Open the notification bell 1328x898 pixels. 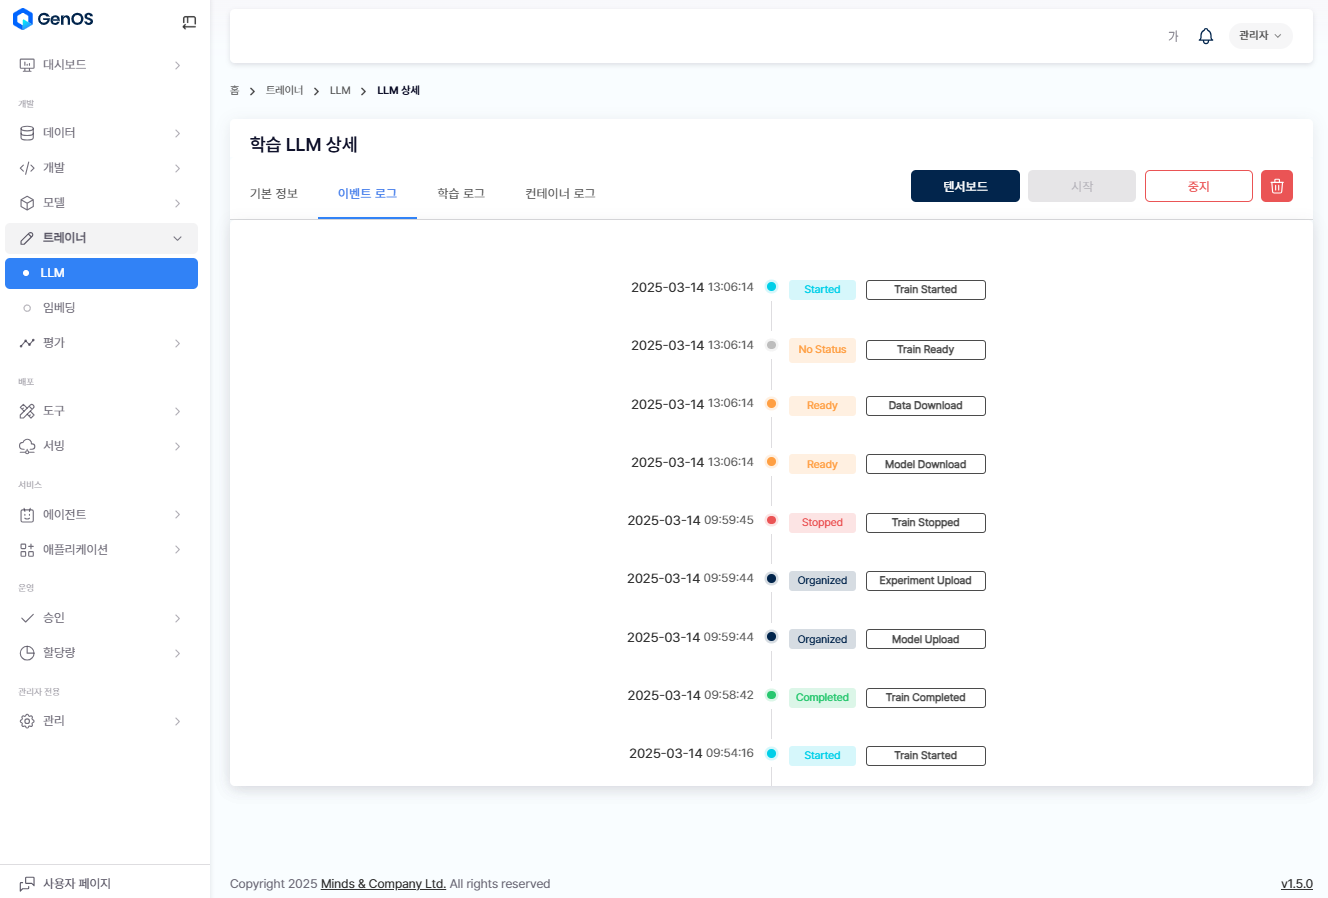(1206, 36)
